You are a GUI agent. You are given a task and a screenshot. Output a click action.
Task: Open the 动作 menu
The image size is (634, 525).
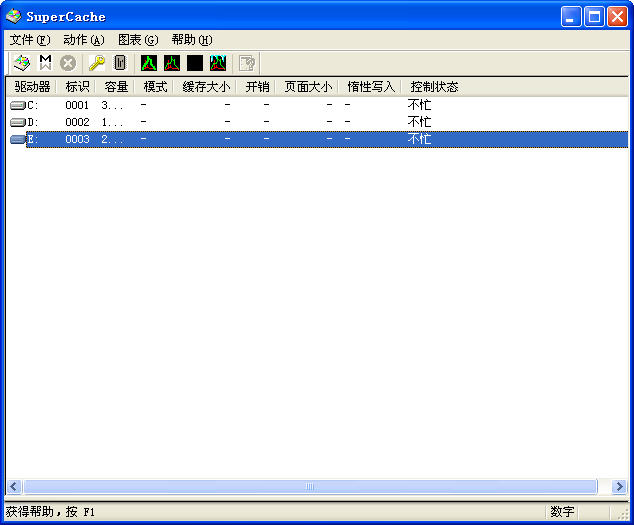(83, 40)
